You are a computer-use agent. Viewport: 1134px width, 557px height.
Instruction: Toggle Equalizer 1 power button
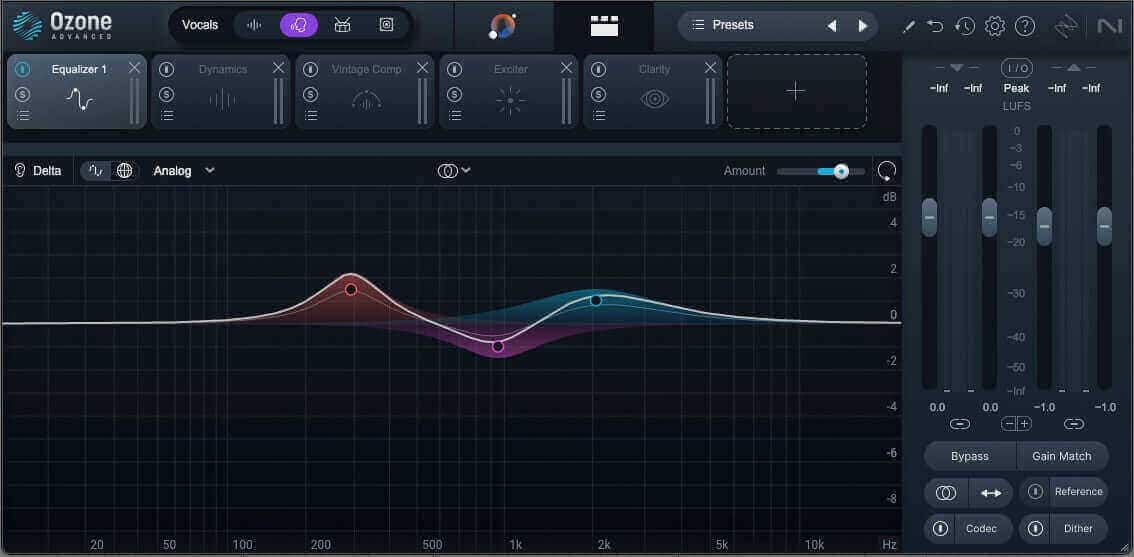tap(23, 70)
